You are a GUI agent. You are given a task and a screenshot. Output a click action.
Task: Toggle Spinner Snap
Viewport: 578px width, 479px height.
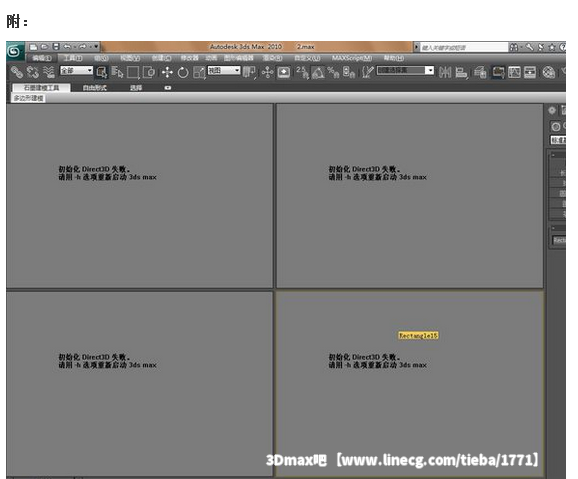[348, 72]
